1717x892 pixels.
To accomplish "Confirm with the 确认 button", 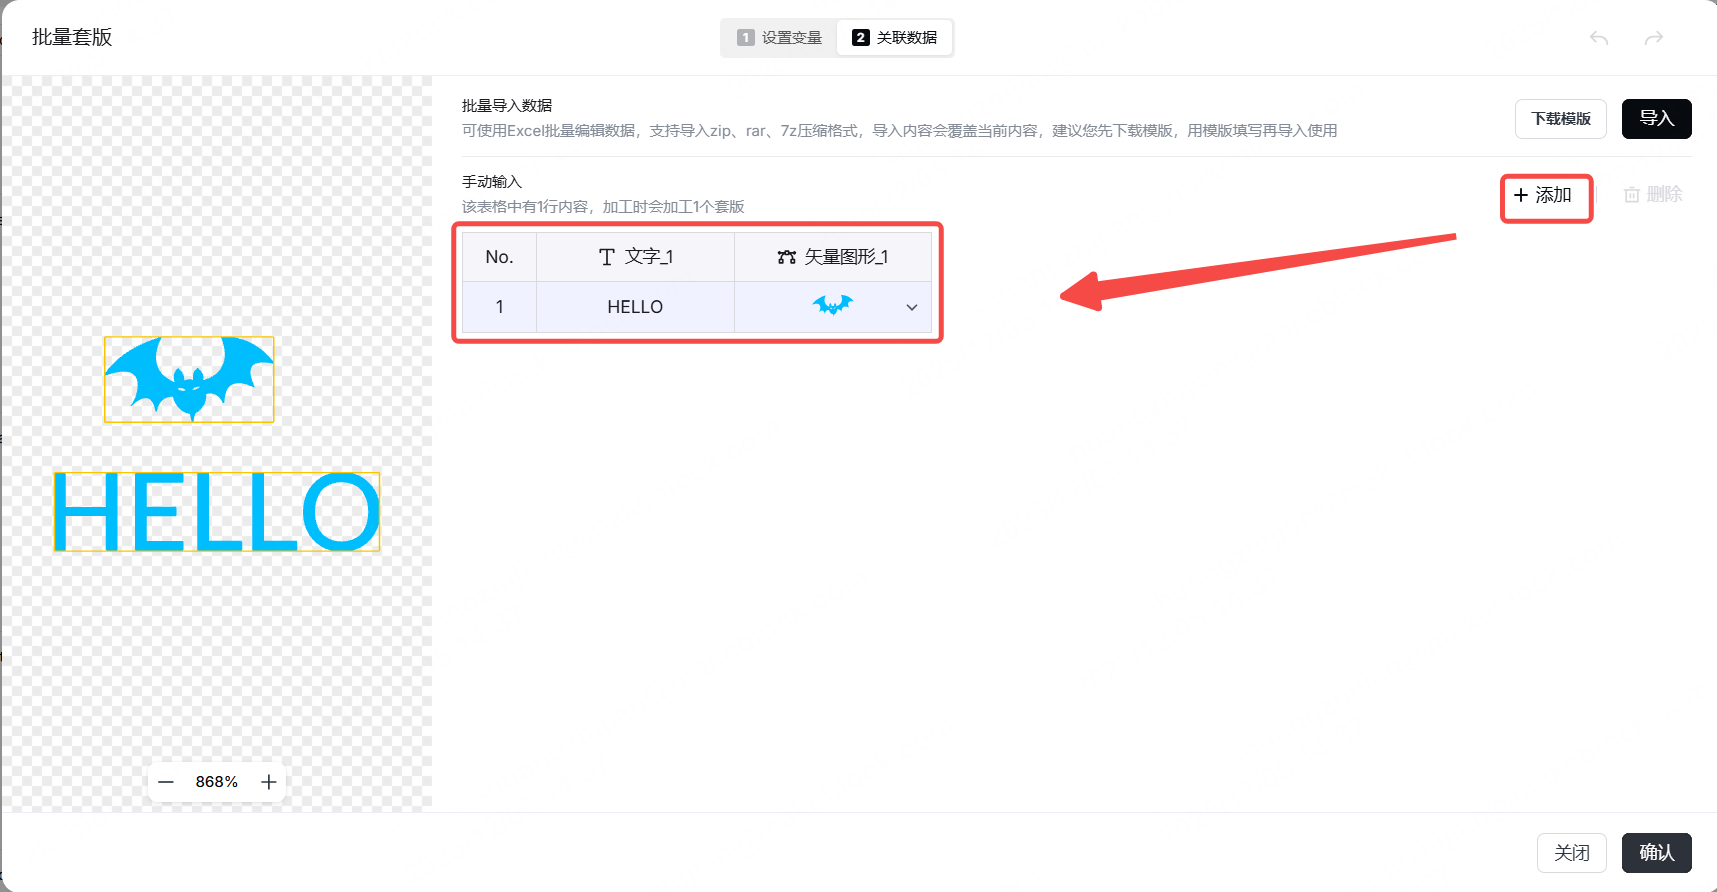I will point(1656,853).
